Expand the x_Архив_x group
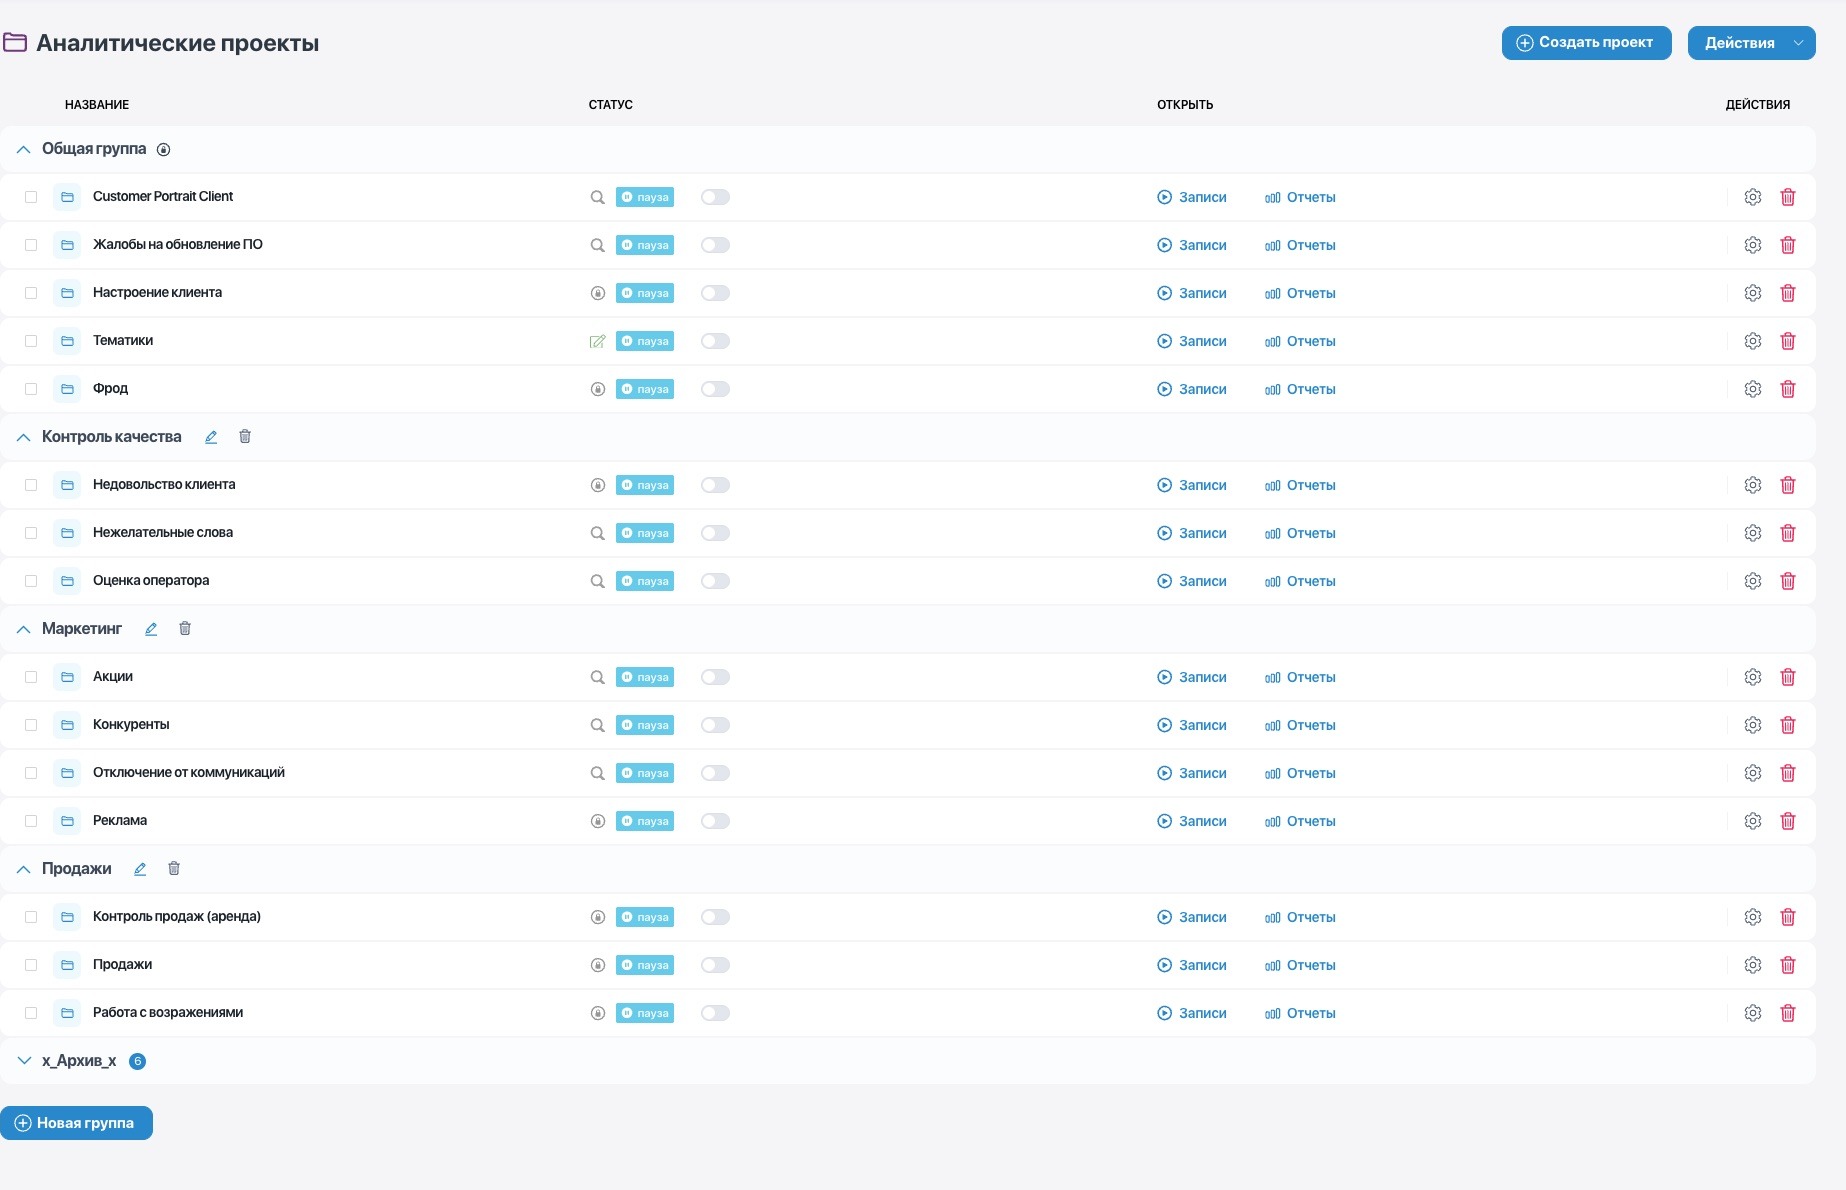The width and height of the screenshot is (1846, 1190). 24,1060
